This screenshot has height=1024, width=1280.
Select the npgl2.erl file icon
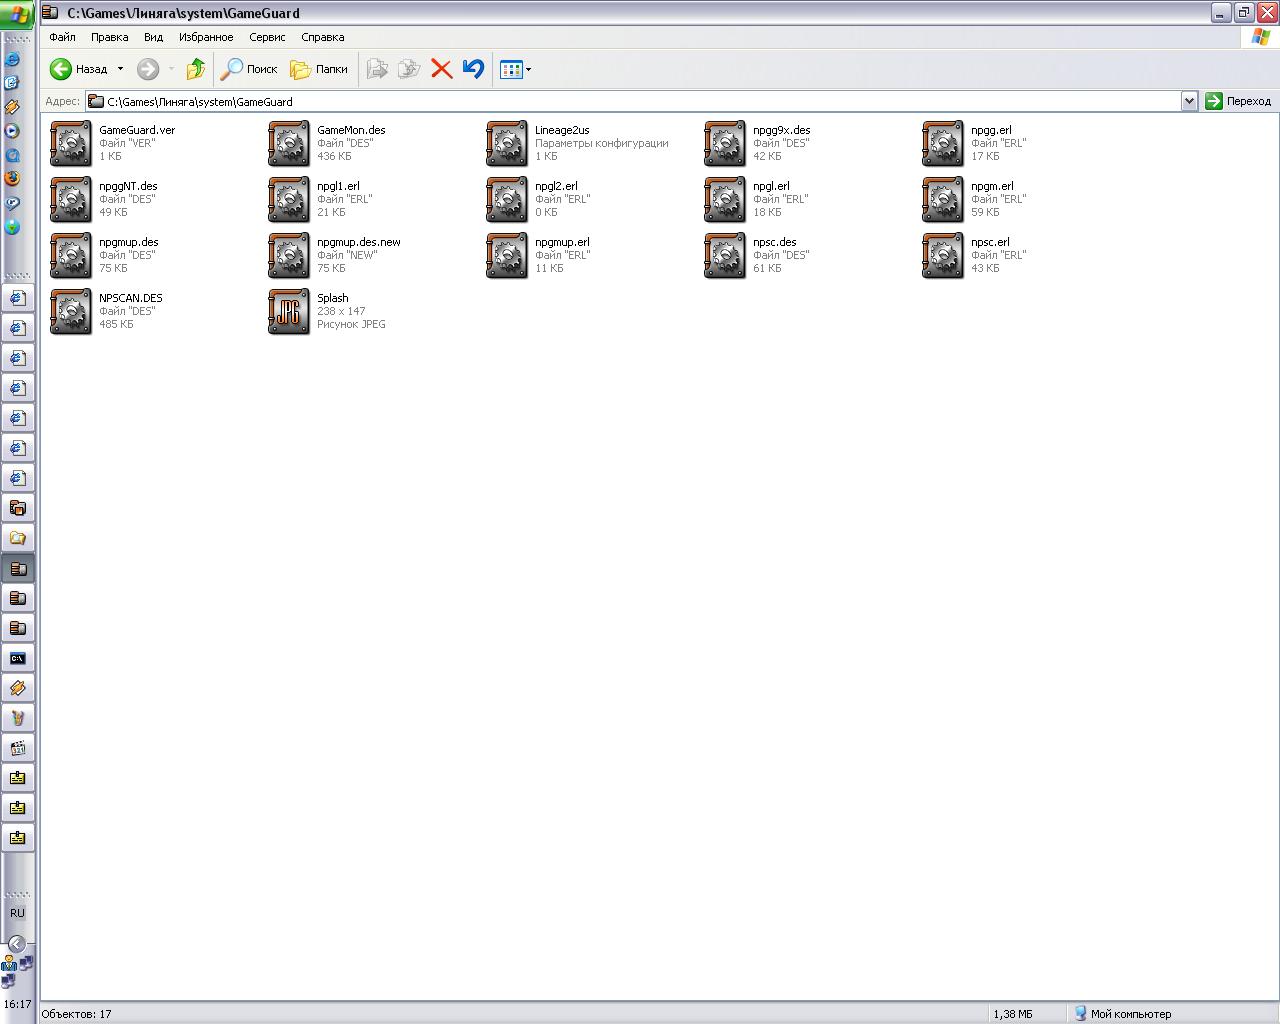tap(507, 199)
